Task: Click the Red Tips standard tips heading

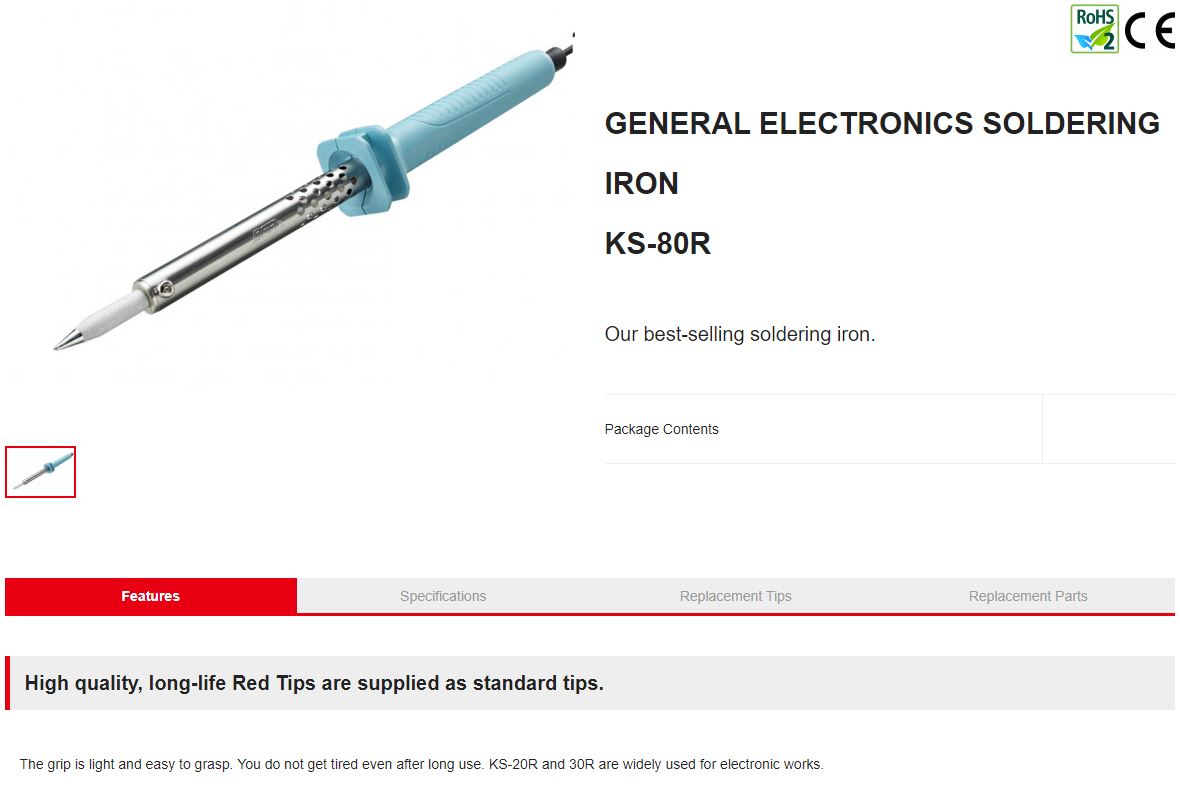Action: (x=314, y=683)
